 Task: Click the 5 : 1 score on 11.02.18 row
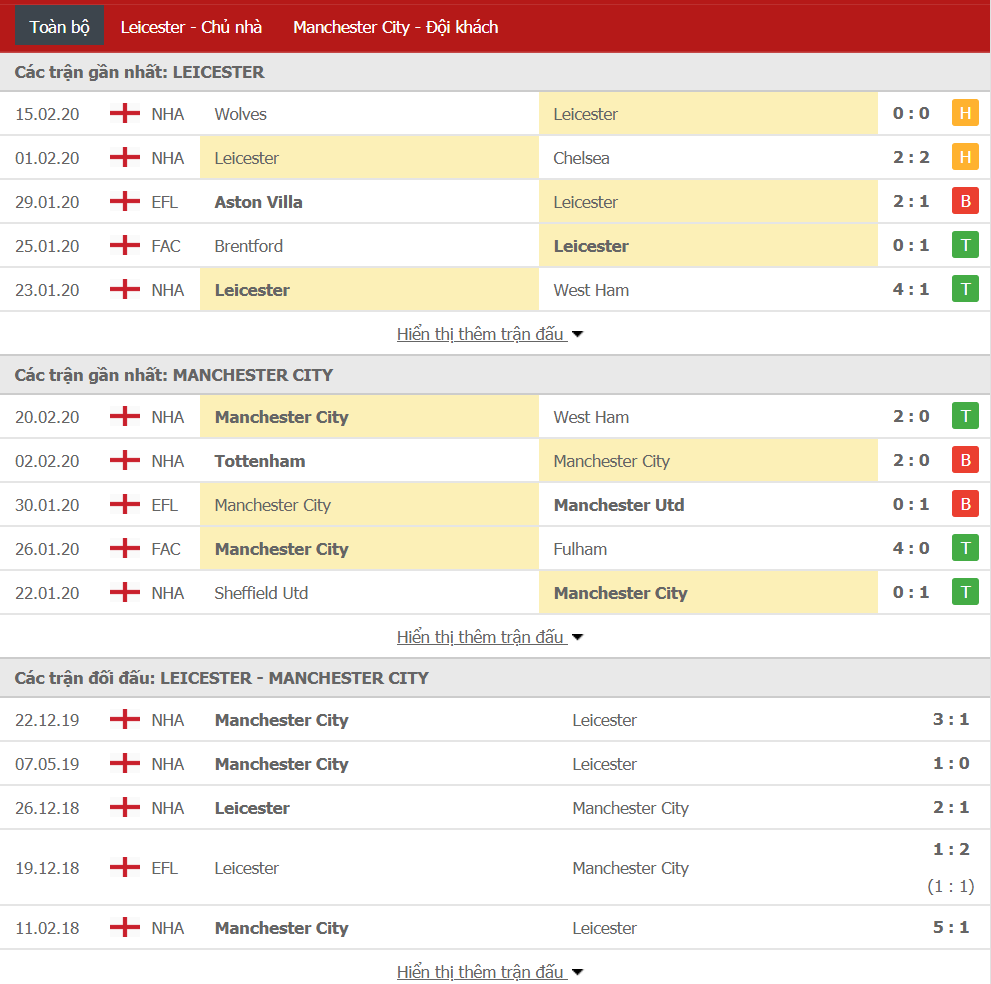(x=951, y=927)
